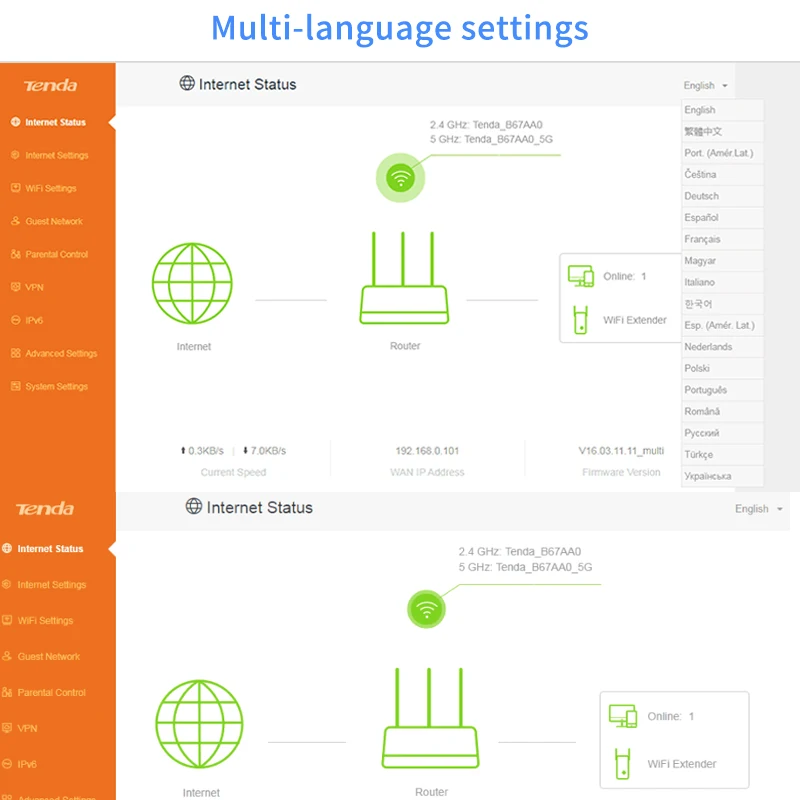Click green WiFi signal icon in upper screenshot
800x800 pixels.
pyautogui.click(x=401, y=178)
